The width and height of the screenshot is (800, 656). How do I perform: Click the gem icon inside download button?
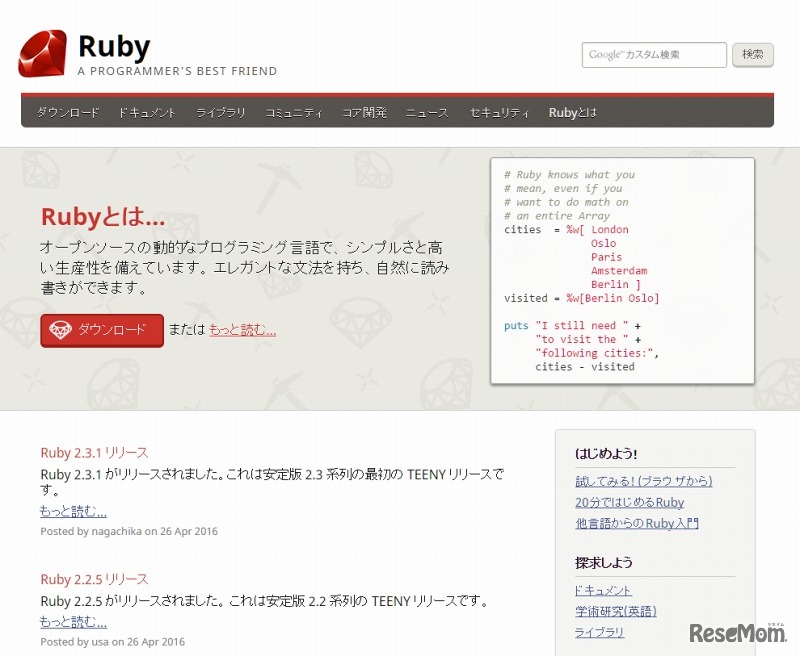click(60, 330)
